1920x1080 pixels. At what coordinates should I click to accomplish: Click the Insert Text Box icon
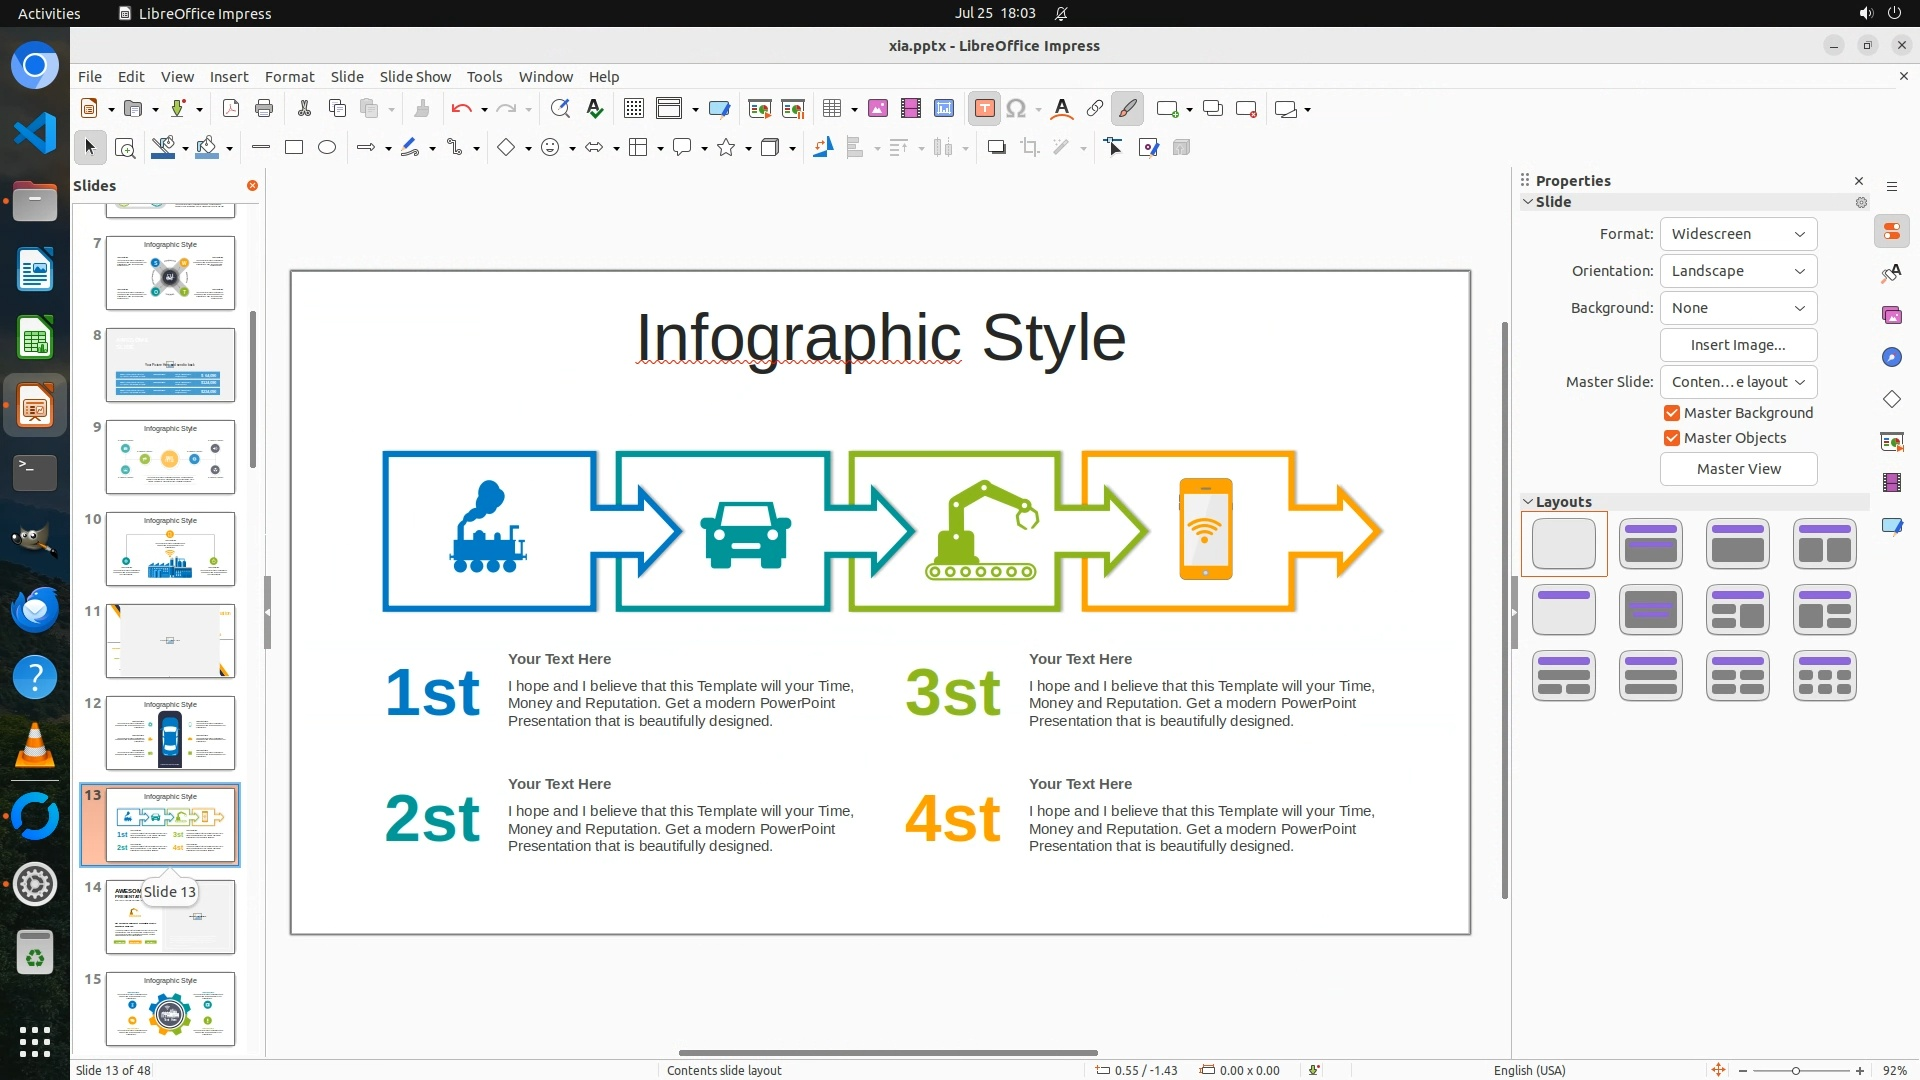coord(984,109)
